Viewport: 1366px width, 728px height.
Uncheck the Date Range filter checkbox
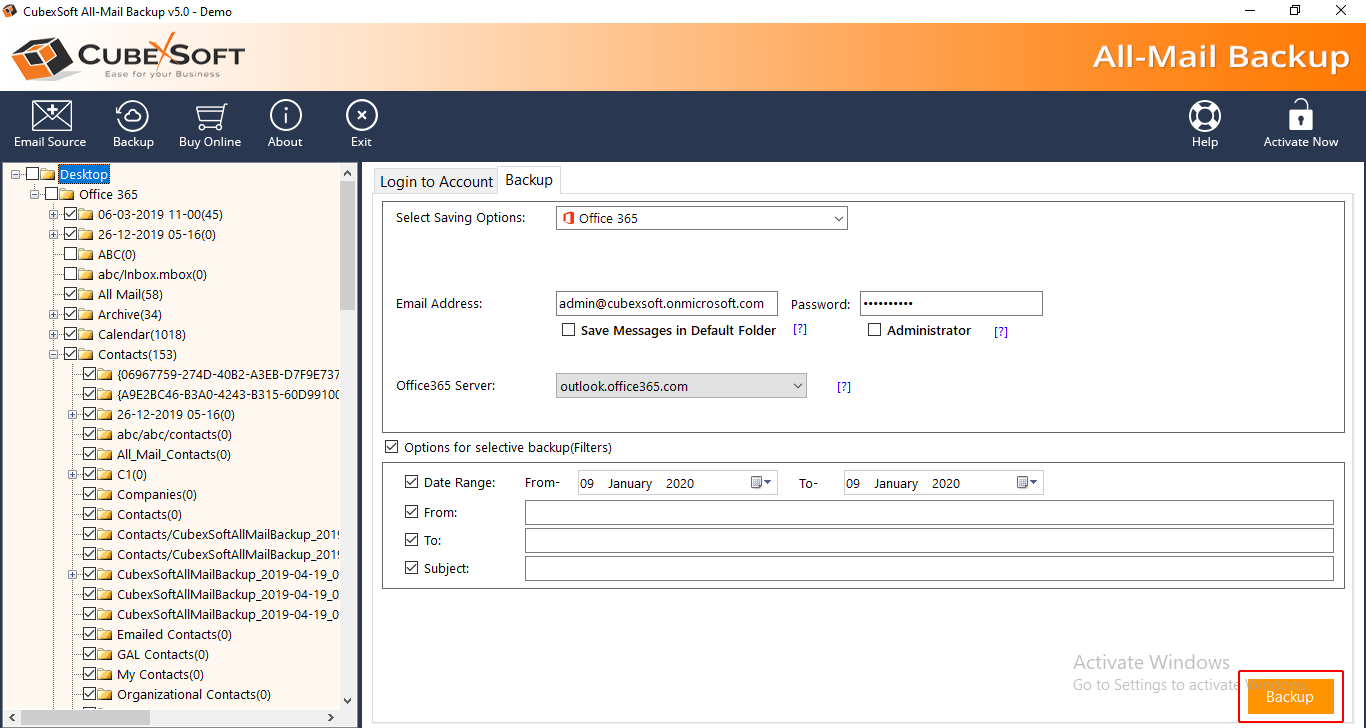[x=411, y=482]
